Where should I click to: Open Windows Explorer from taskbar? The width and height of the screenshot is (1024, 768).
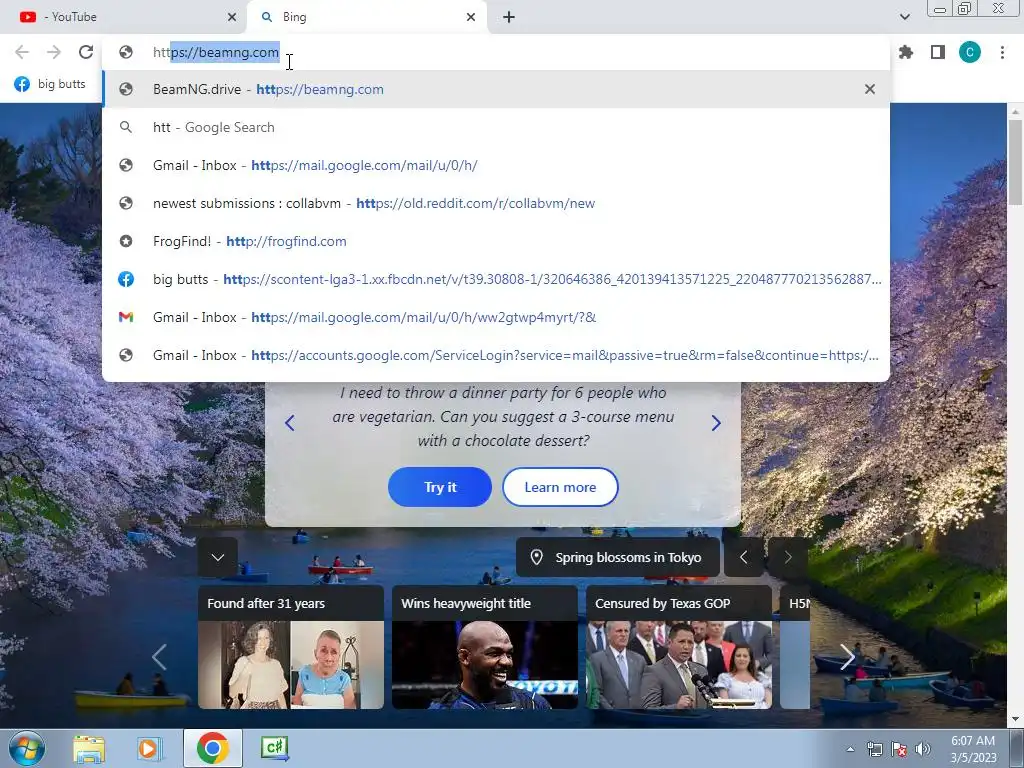(89, 748)
